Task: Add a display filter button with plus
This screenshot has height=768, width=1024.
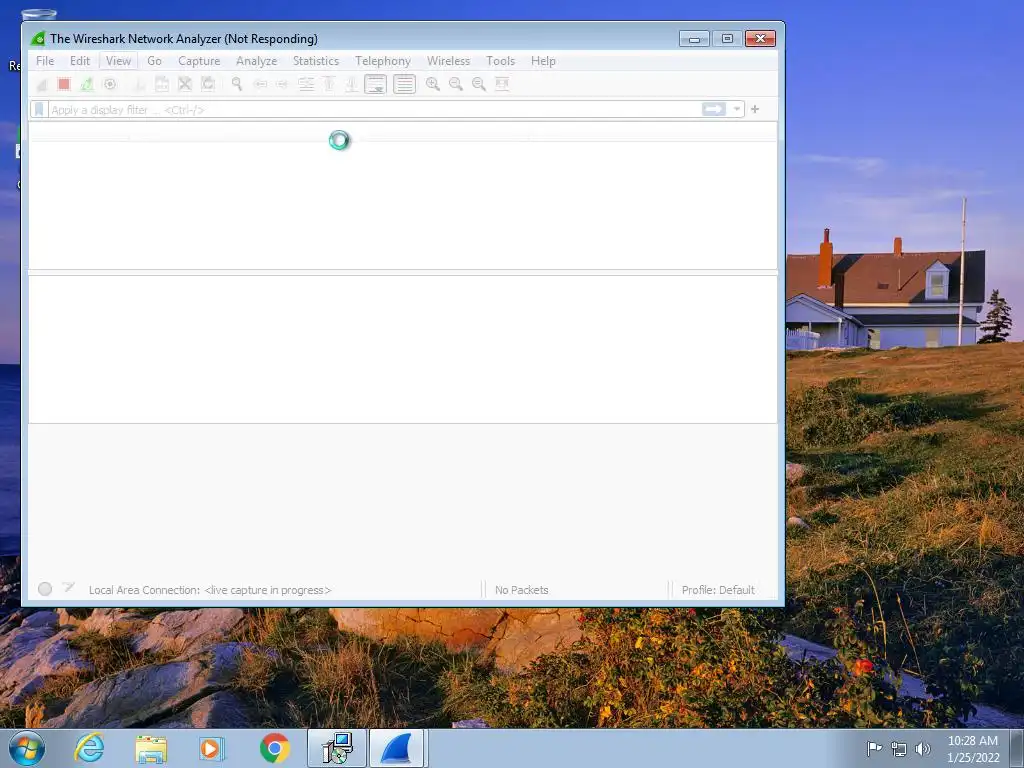Action: (x=755, y=109)
